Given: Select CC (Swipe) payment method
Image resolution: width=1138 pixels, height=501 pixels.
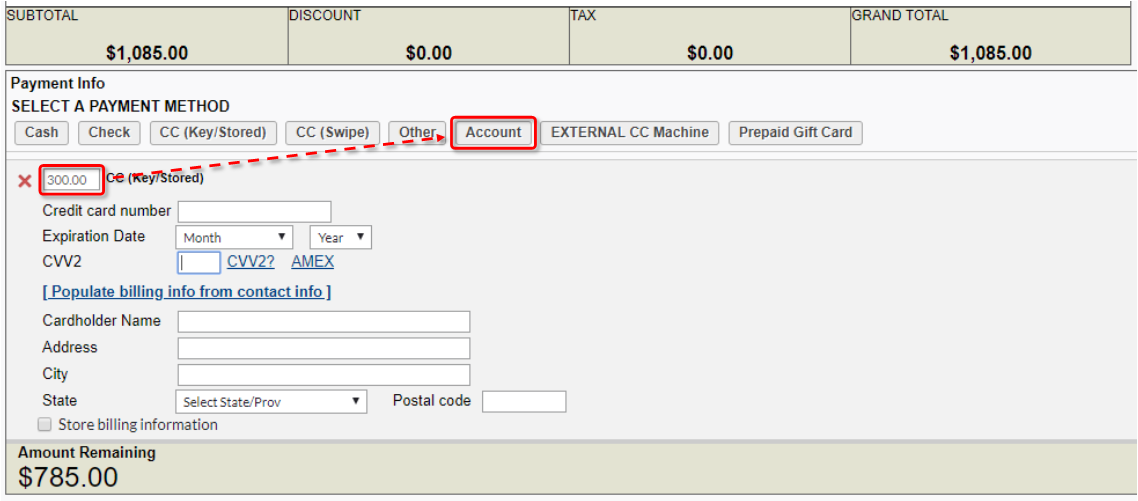Looking at the screenshot, I should (332, 133).
